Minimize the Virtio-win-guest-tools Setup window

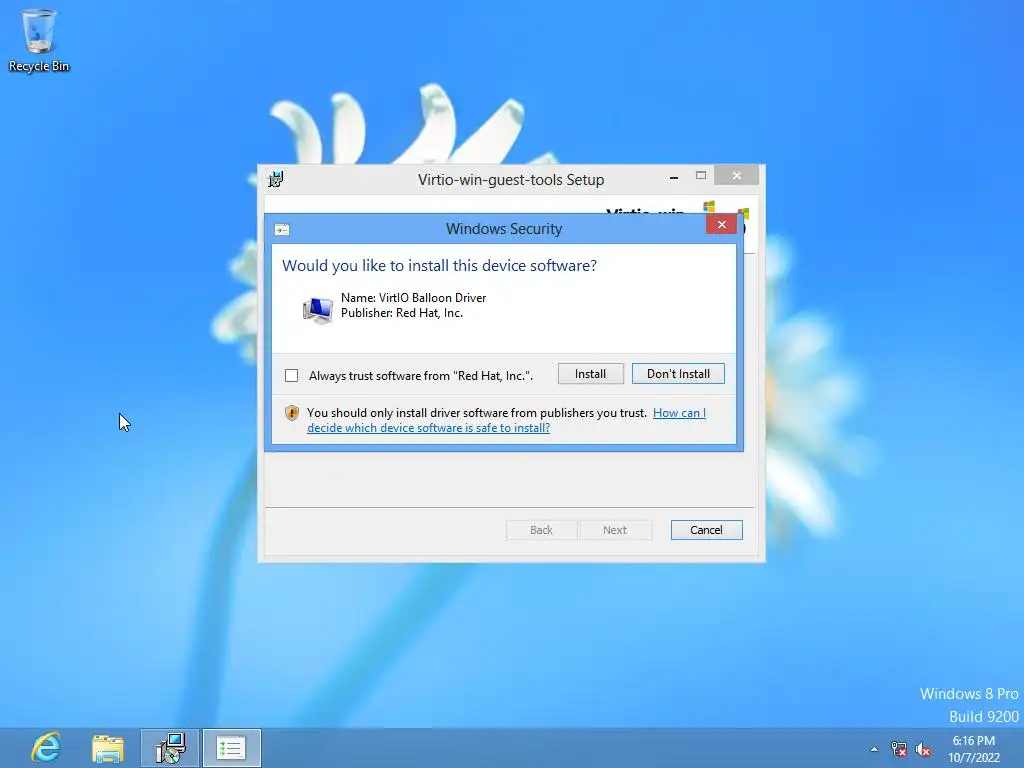(x=673, y=176)
